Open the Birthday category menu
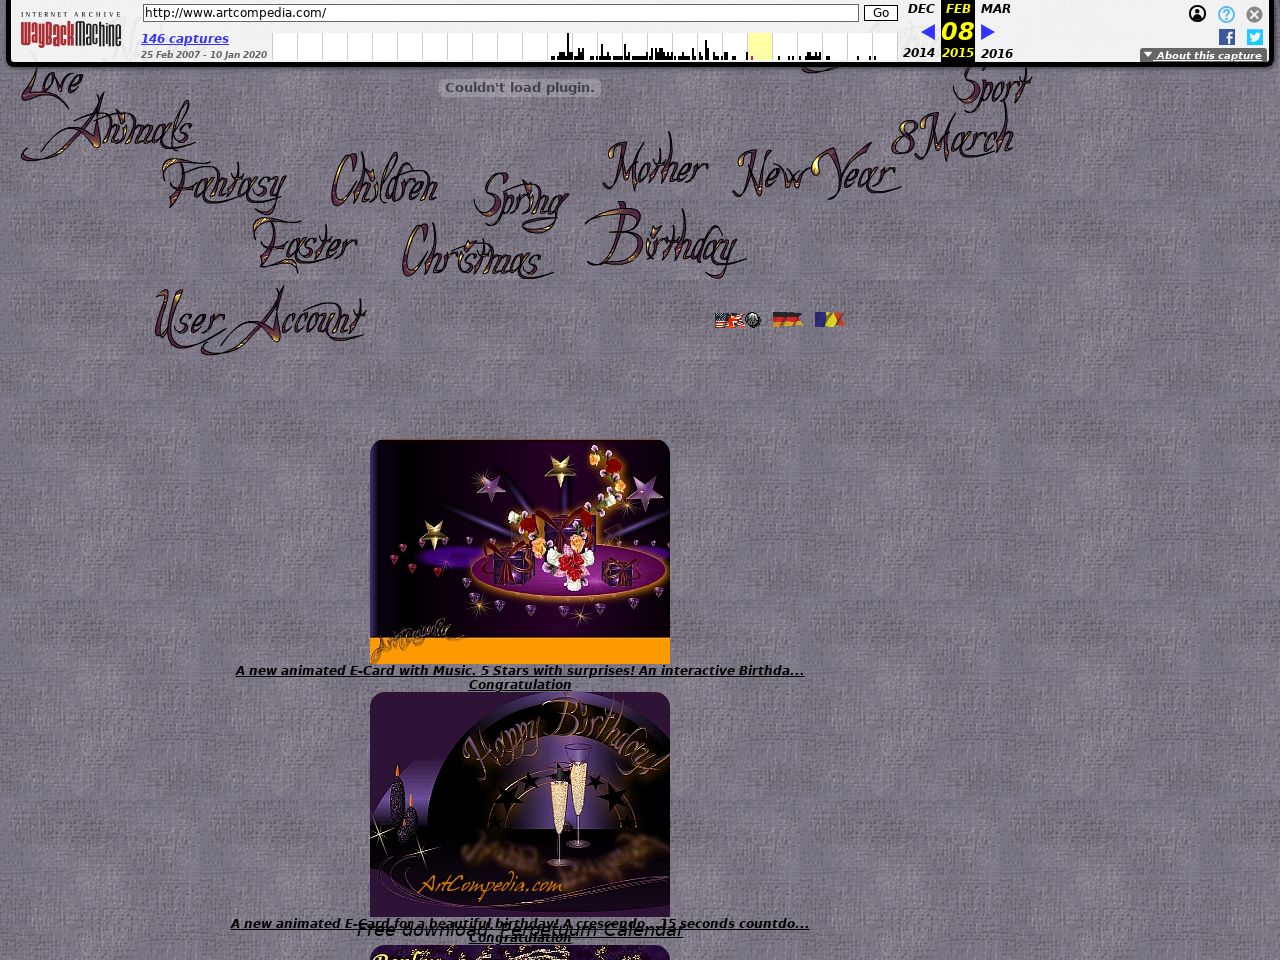The image size is (1280, 960). point(665,242)
